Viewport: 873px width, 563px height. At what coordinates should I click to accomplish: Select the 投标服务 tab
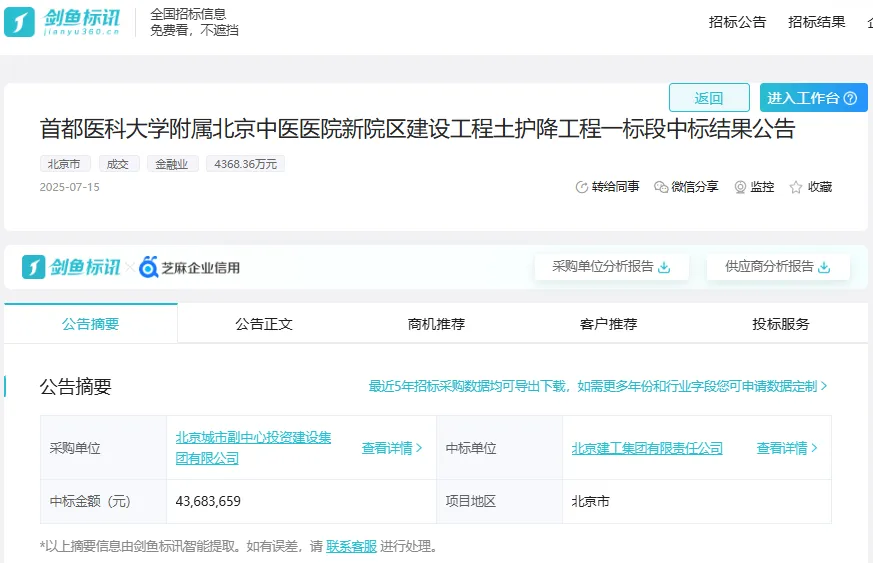point(781,324)
